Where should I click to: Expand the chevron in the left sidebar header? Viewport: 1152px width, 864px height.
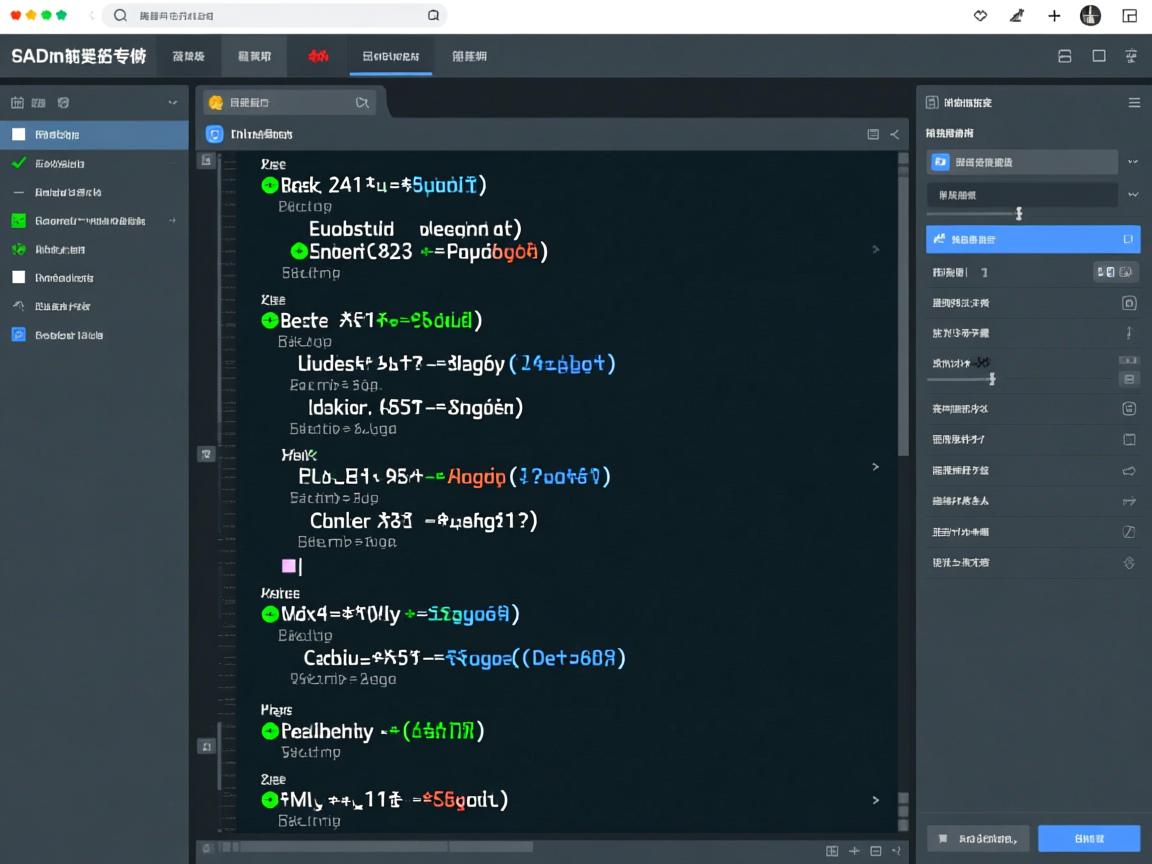(x=173, y=102)
